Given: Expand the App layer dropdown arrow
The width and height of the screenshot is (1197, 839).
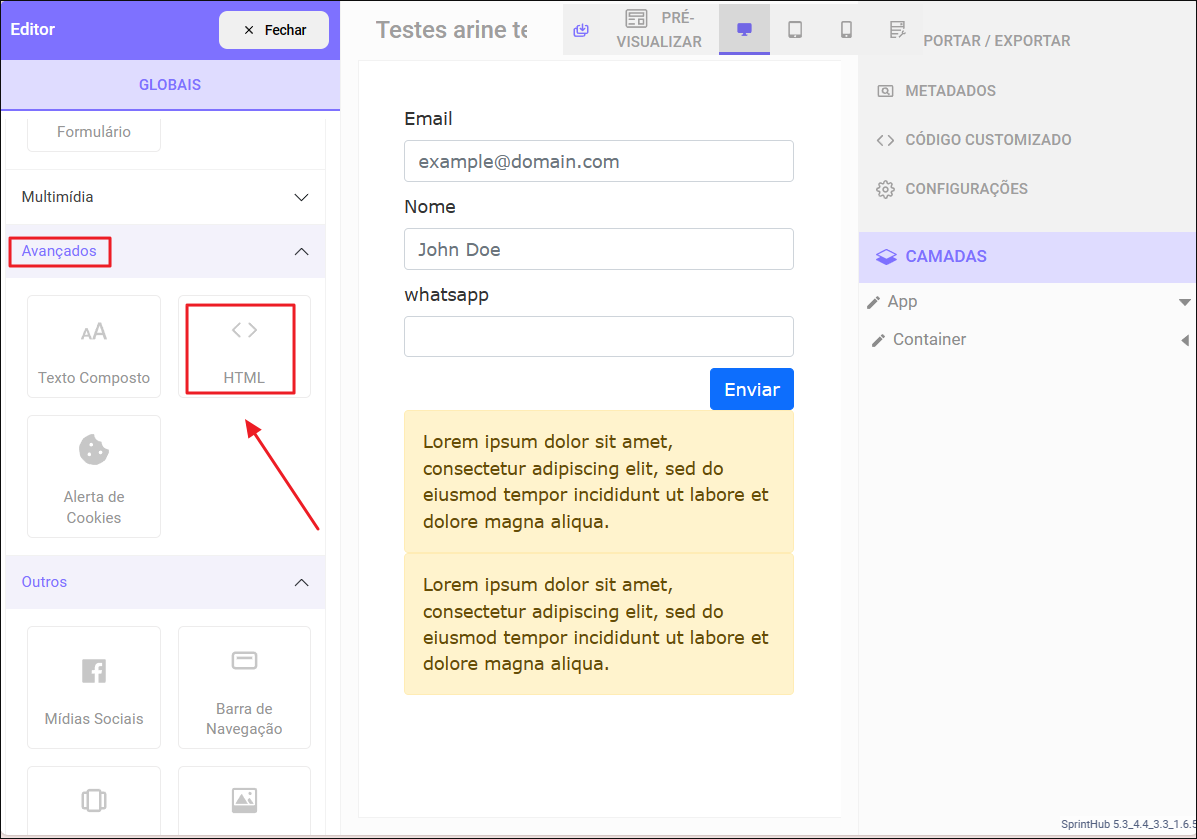Looking at the screenshot, I should 1184,302.
